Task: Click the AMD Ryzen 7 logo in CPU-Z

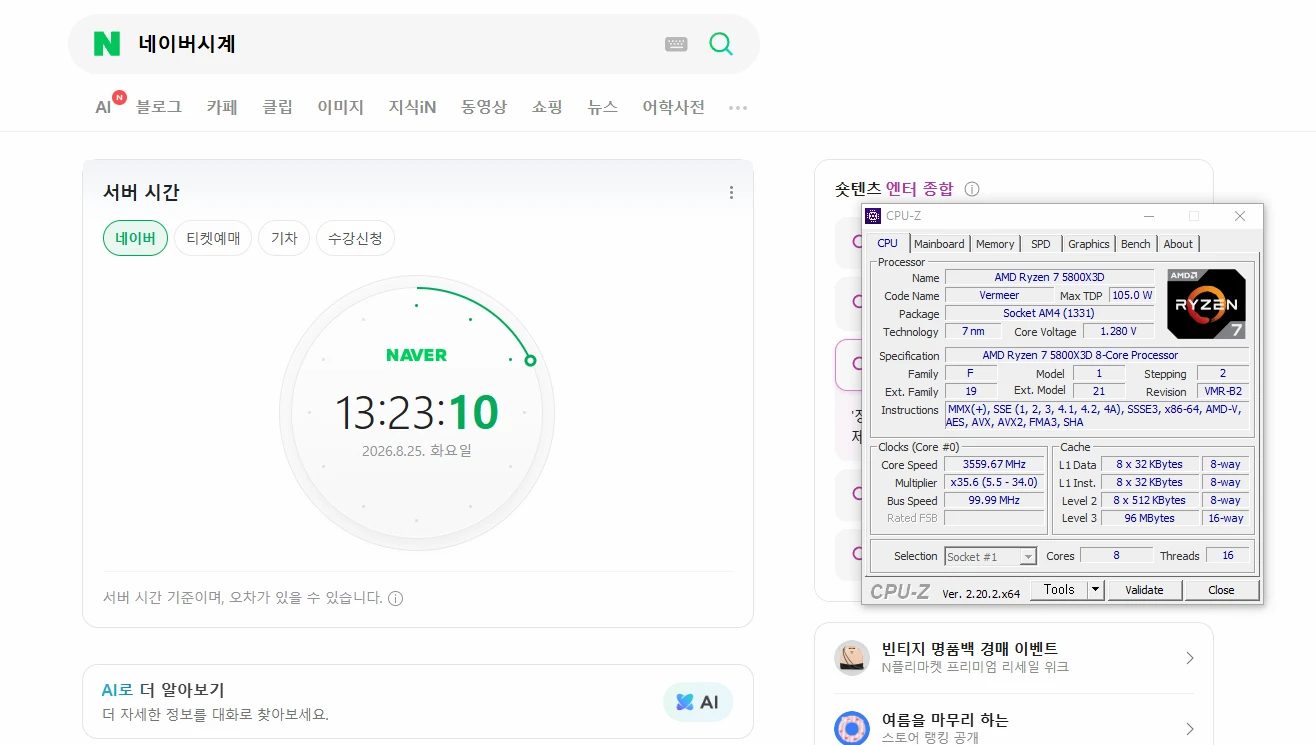Action: coord(1207,303)
